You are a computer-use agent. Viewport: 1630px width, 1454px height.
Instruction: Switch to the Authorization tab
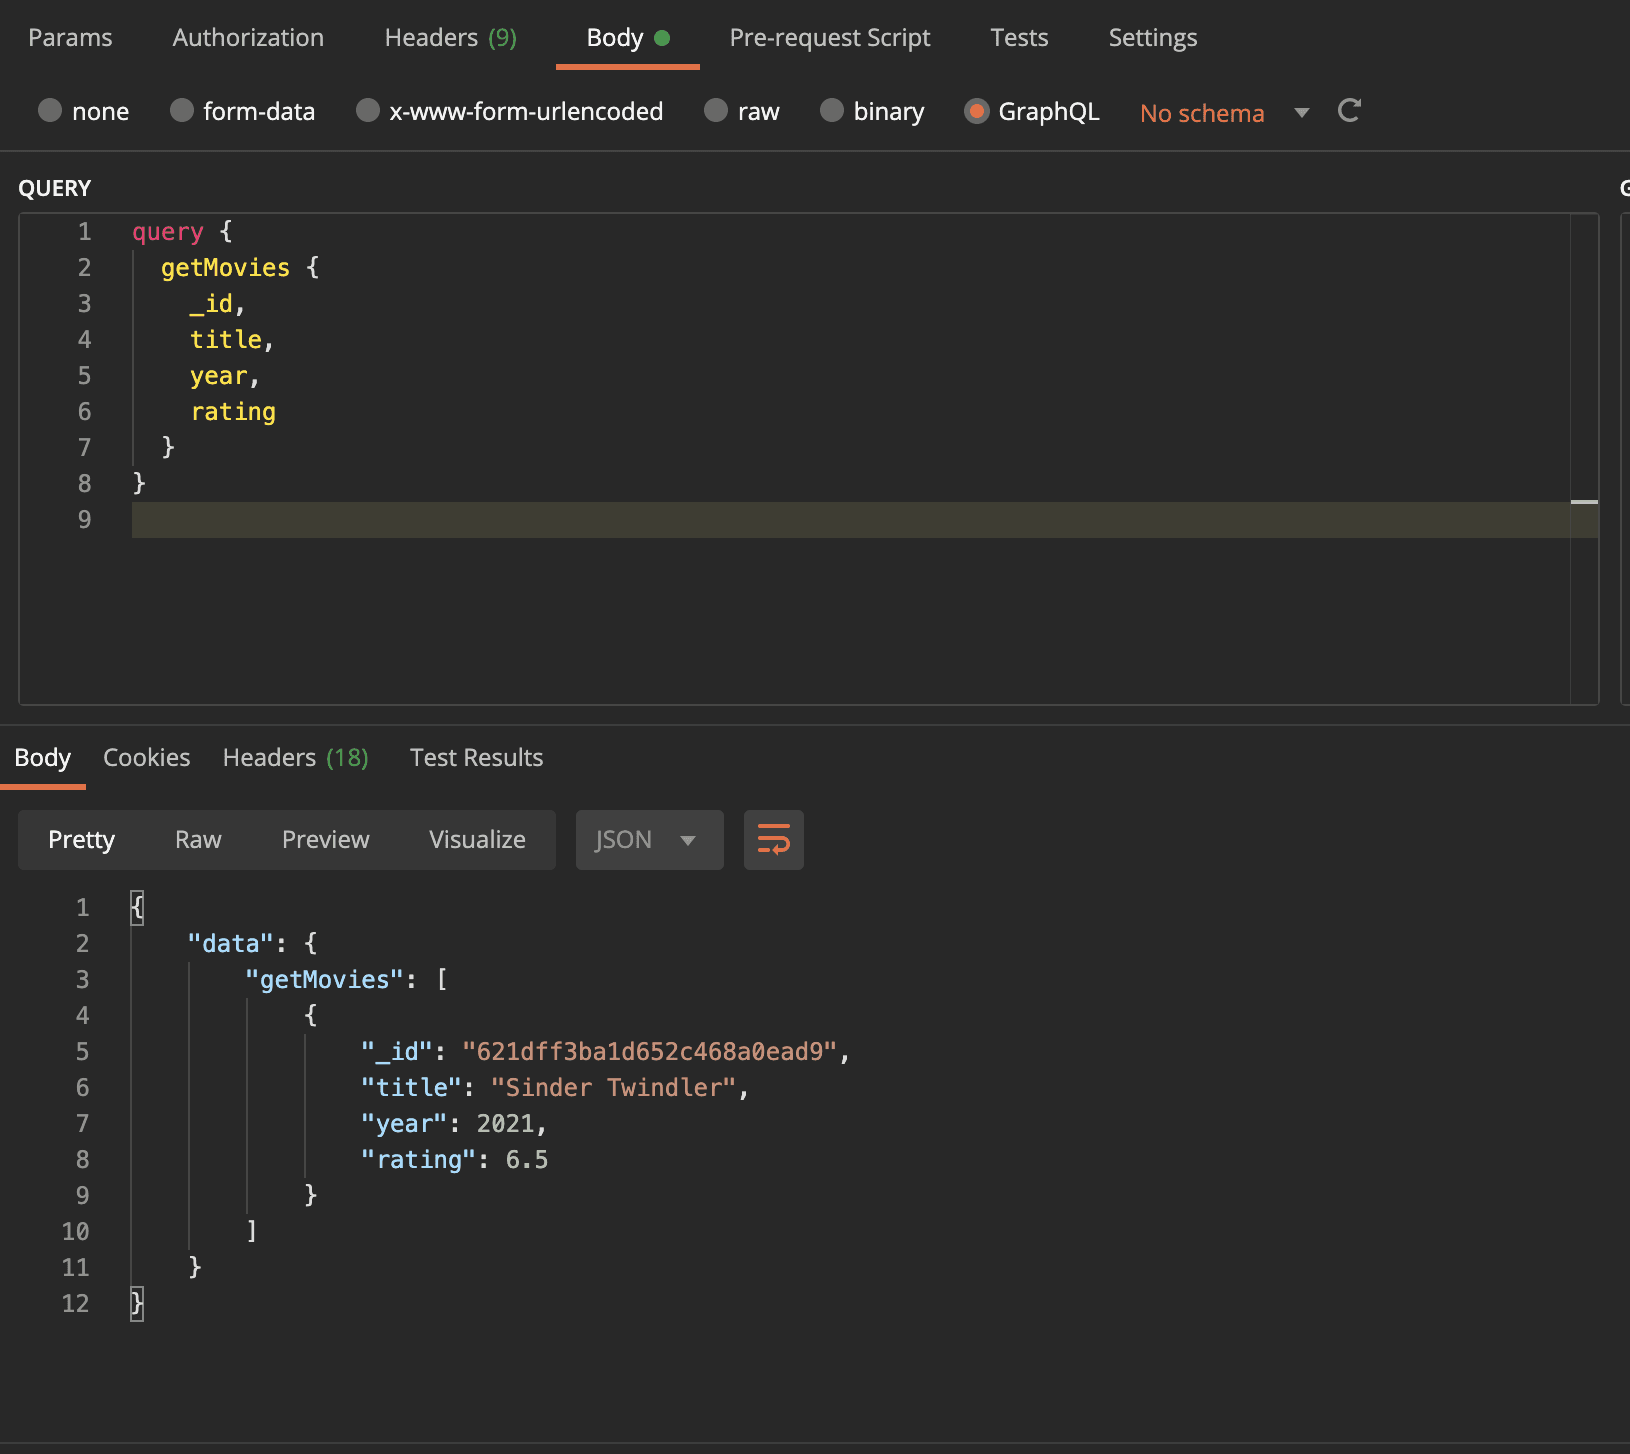(x=248, y=38)
